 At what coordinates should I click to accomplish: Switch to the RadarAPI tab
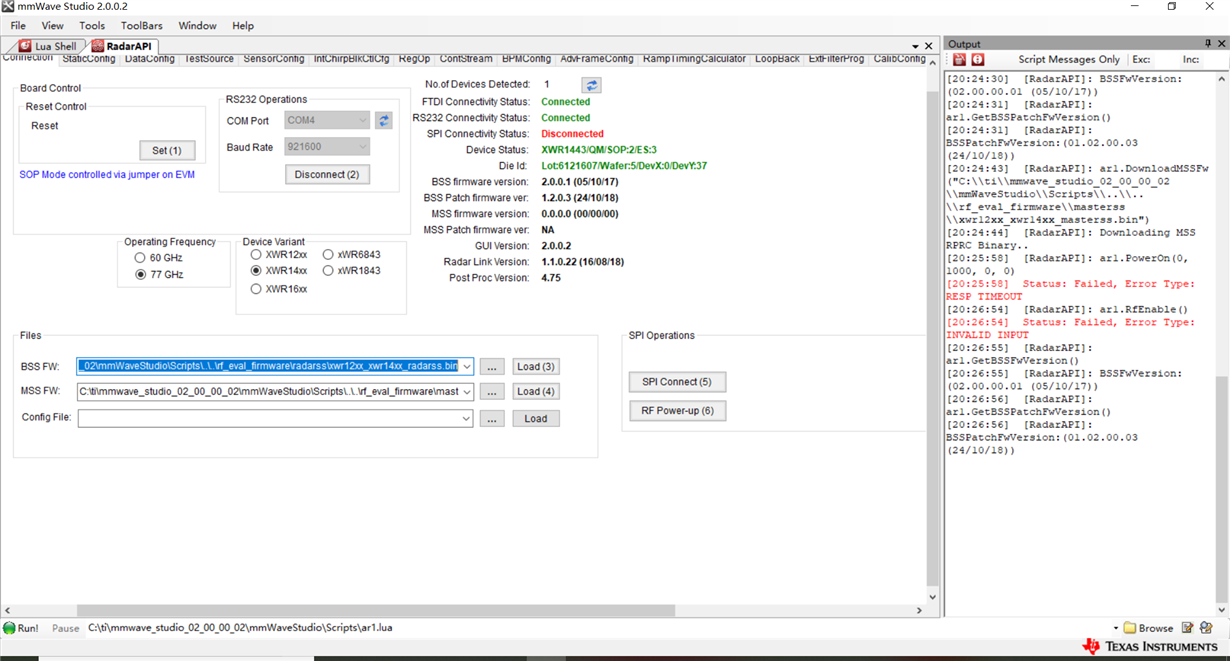coord(123,46)
